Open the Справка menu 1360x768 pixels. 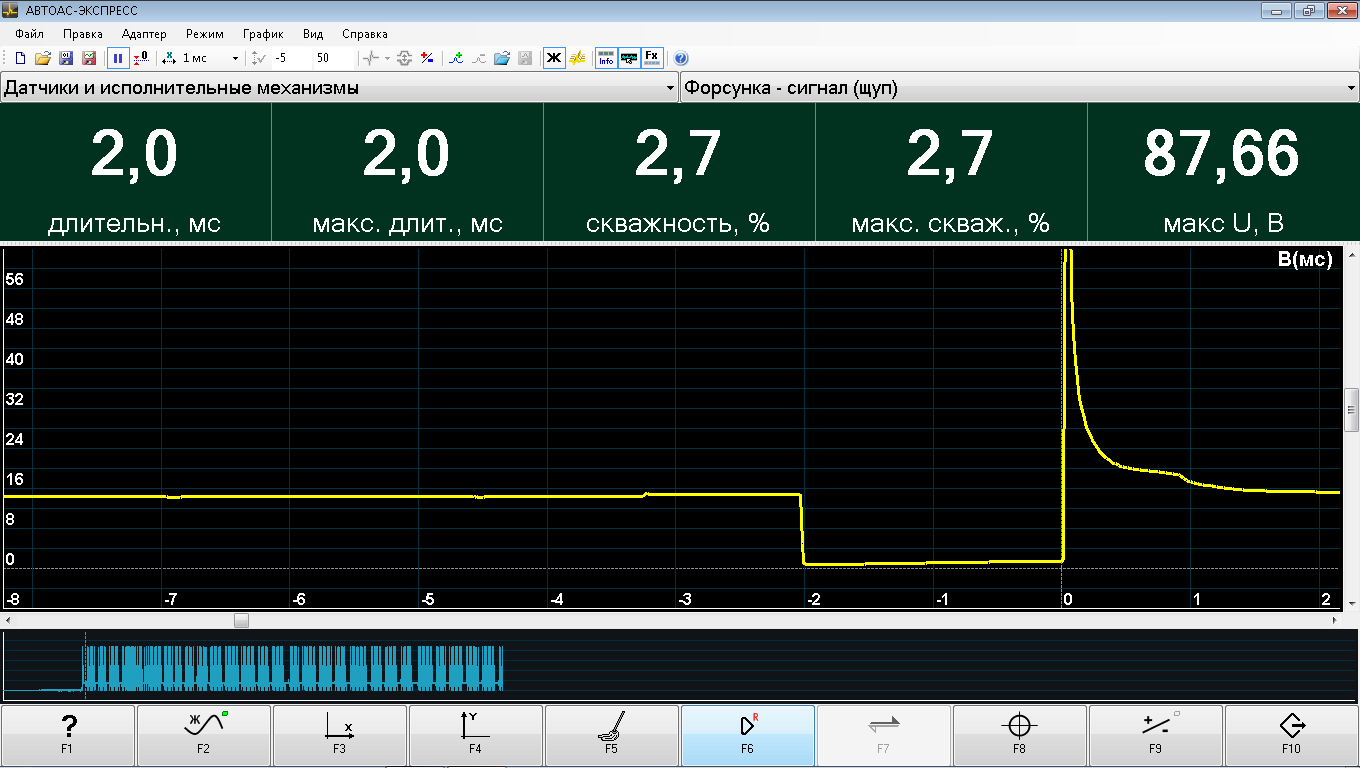click(365, 34)
